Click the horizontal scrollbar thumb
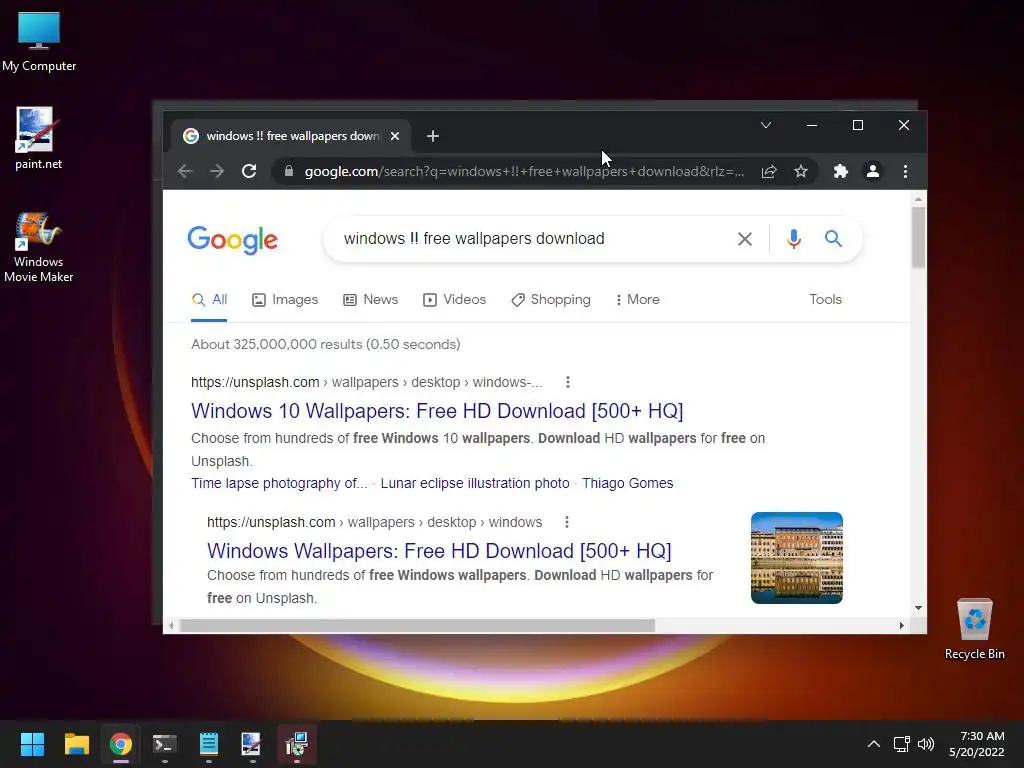Screen dimensions: 1024x768 [x=417, y=626]
